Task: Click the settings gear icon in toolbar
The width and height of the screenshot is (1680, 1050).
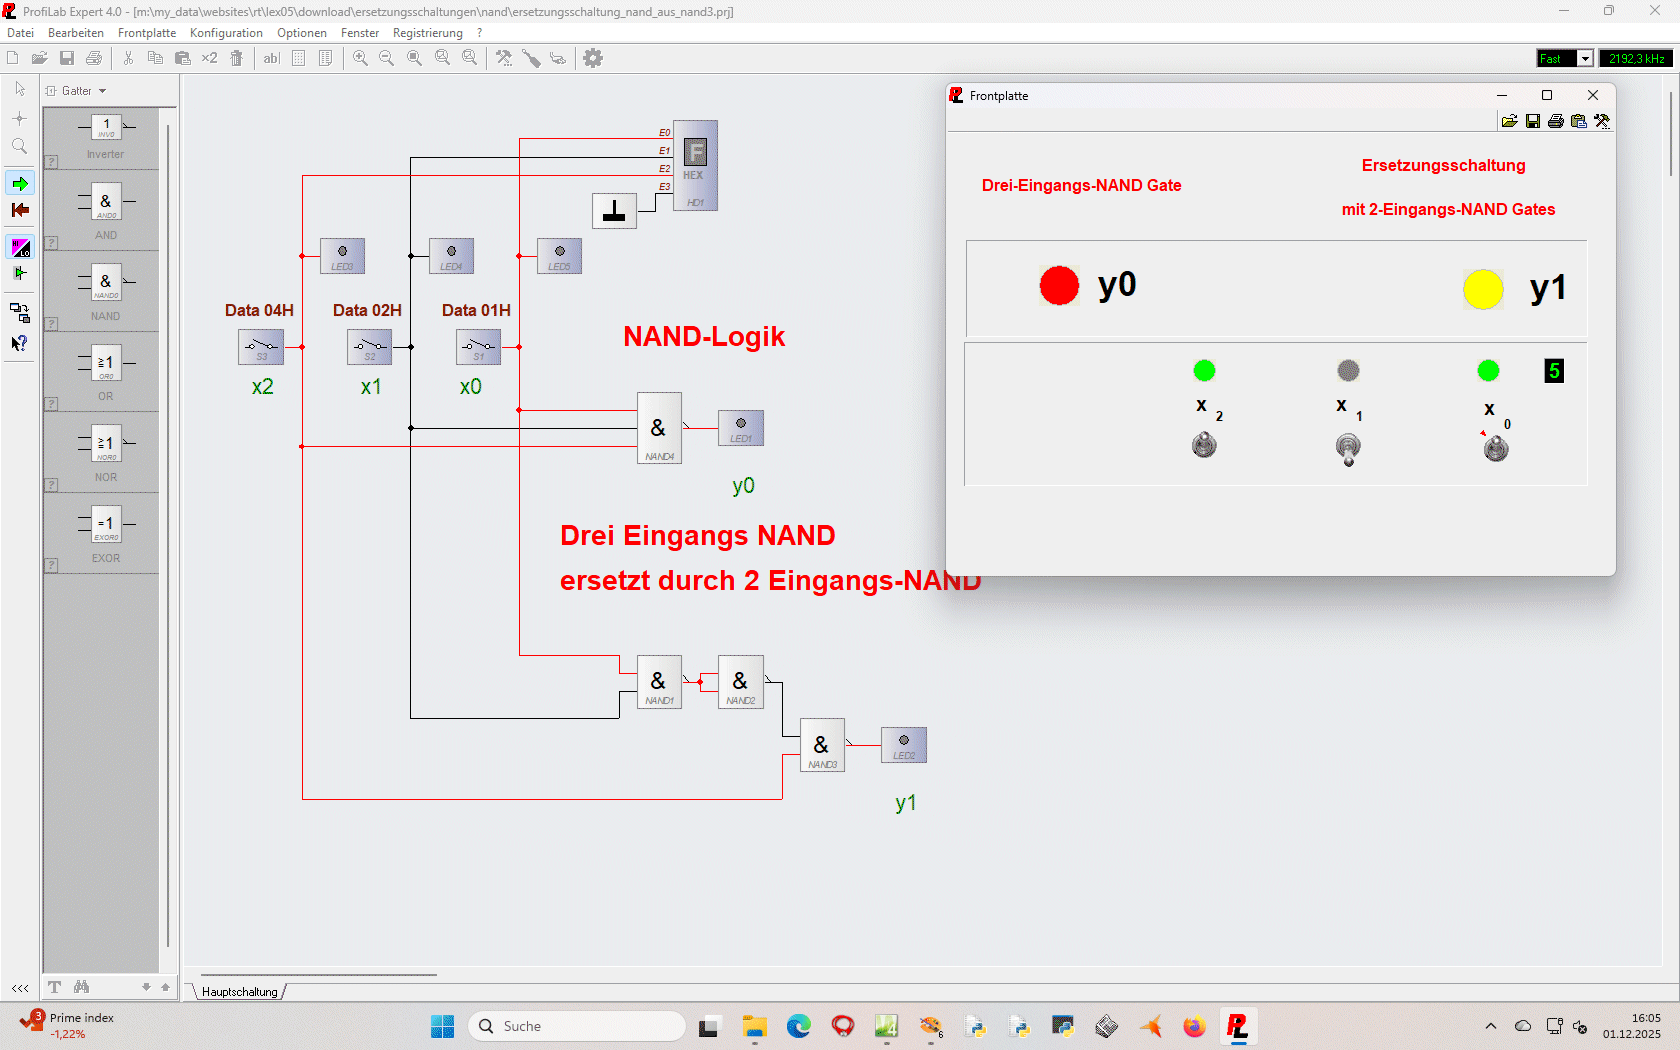Action: tap(593, 58)
